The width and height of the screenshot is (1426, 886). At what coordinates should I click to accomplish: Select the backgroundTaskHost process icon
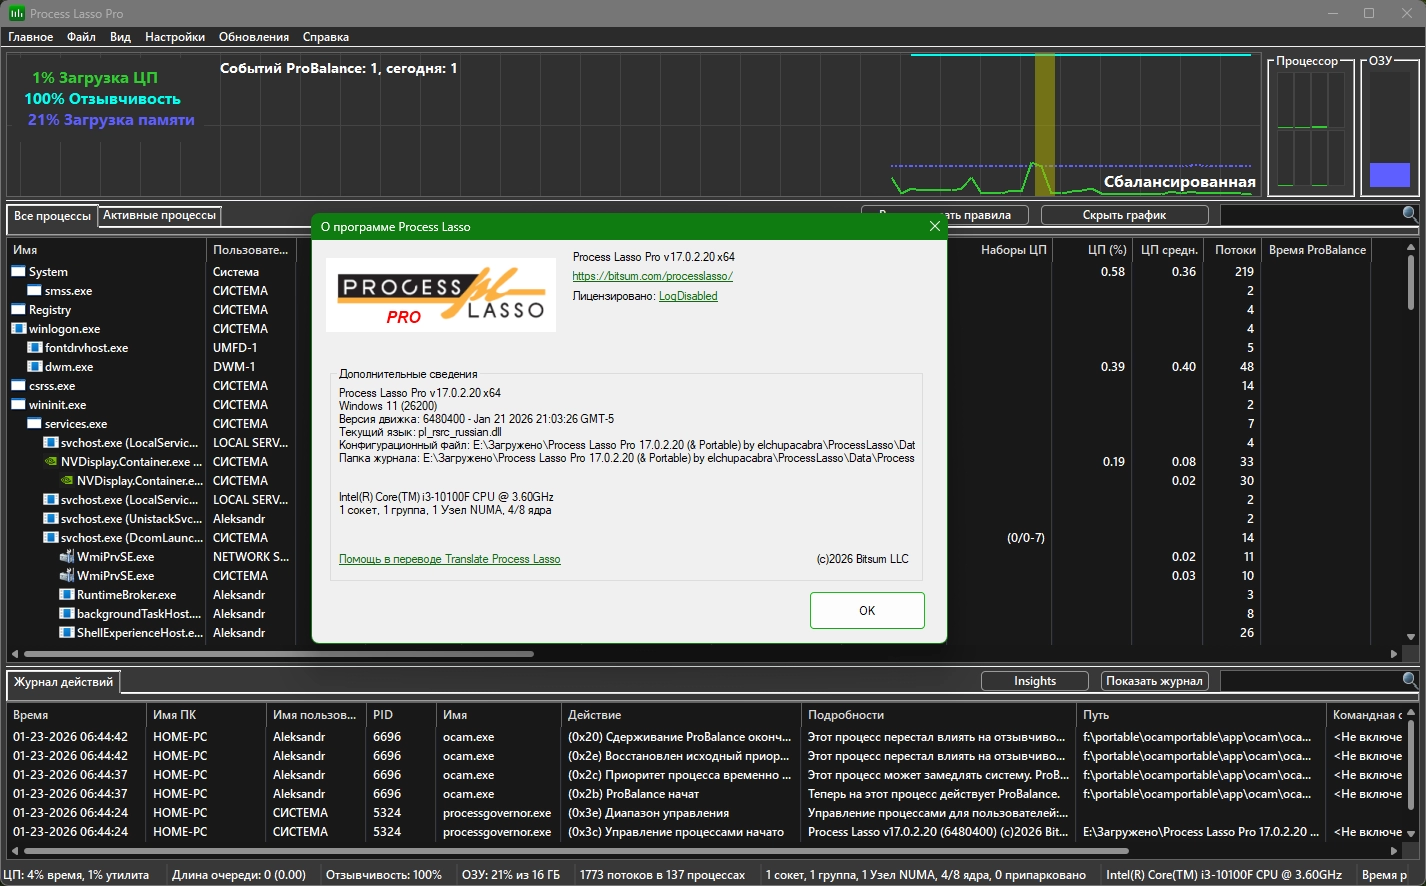pos(66,613)
